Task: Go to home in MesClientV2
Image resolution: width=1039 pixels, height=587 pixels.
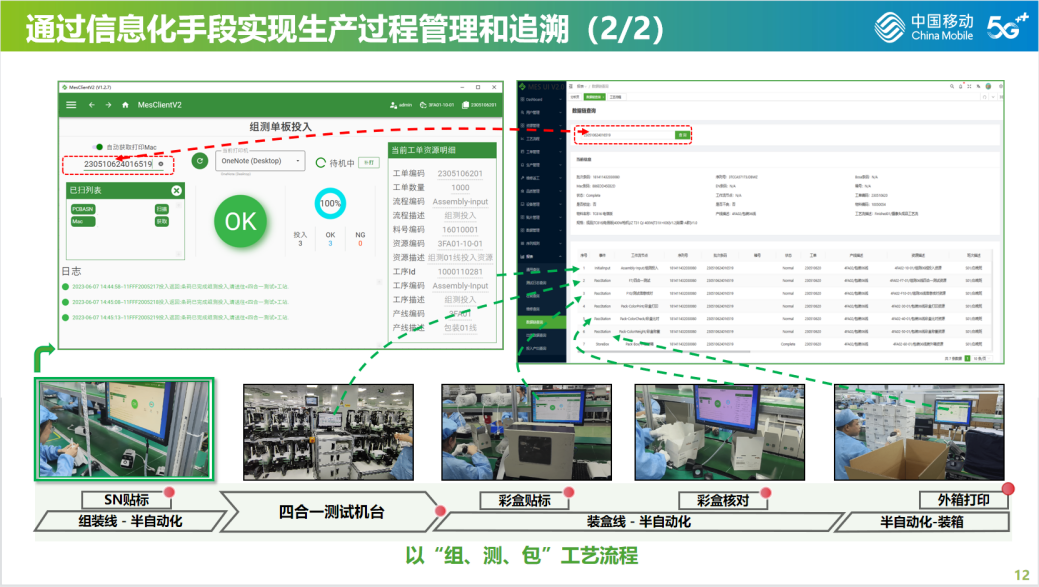Action: 125,105
